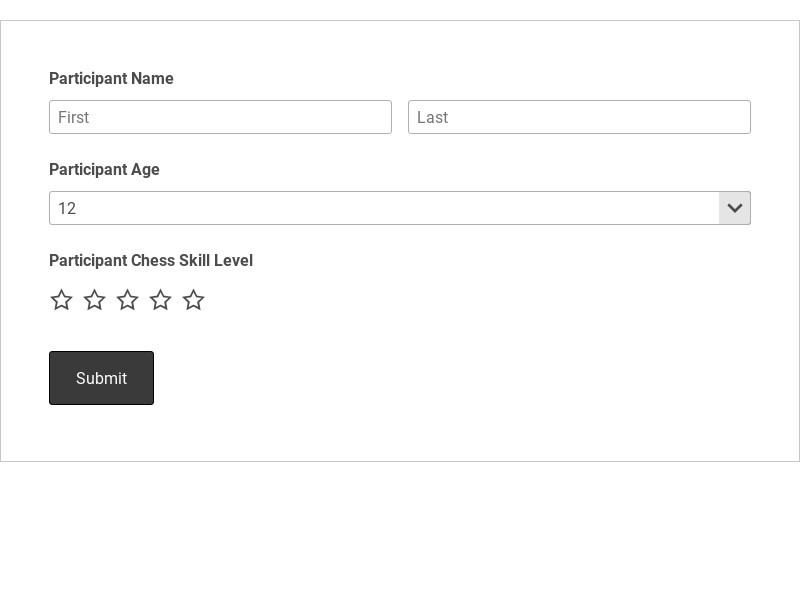Focus the Last name input field
The width and height of the screenshot is (800, 600).
(579, 117)
